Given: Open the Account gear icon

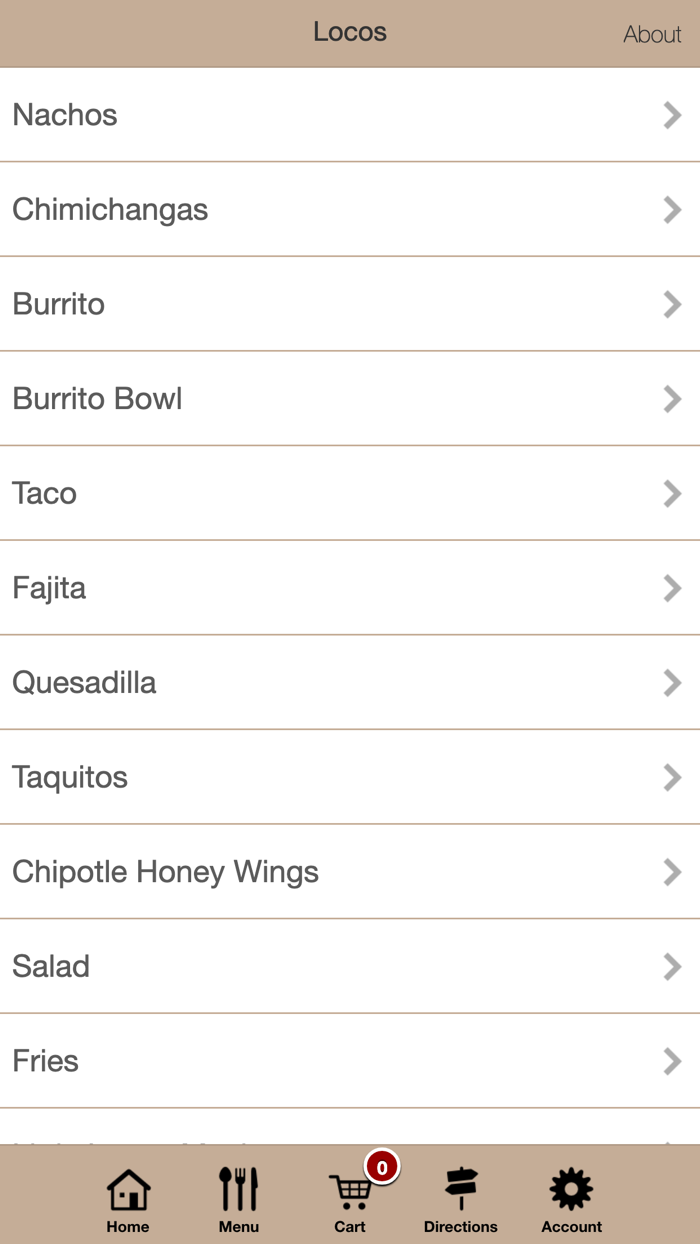Looking at the screenshot, I should coord(571,1190).
